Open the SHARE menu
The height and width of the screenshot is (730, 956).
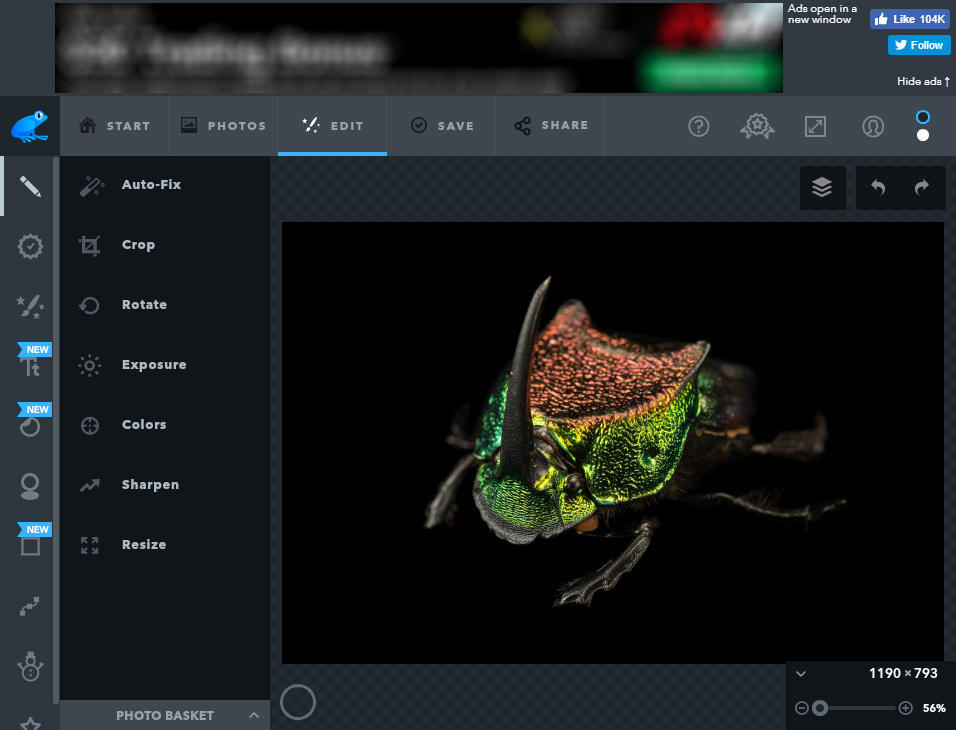(549, 125)
